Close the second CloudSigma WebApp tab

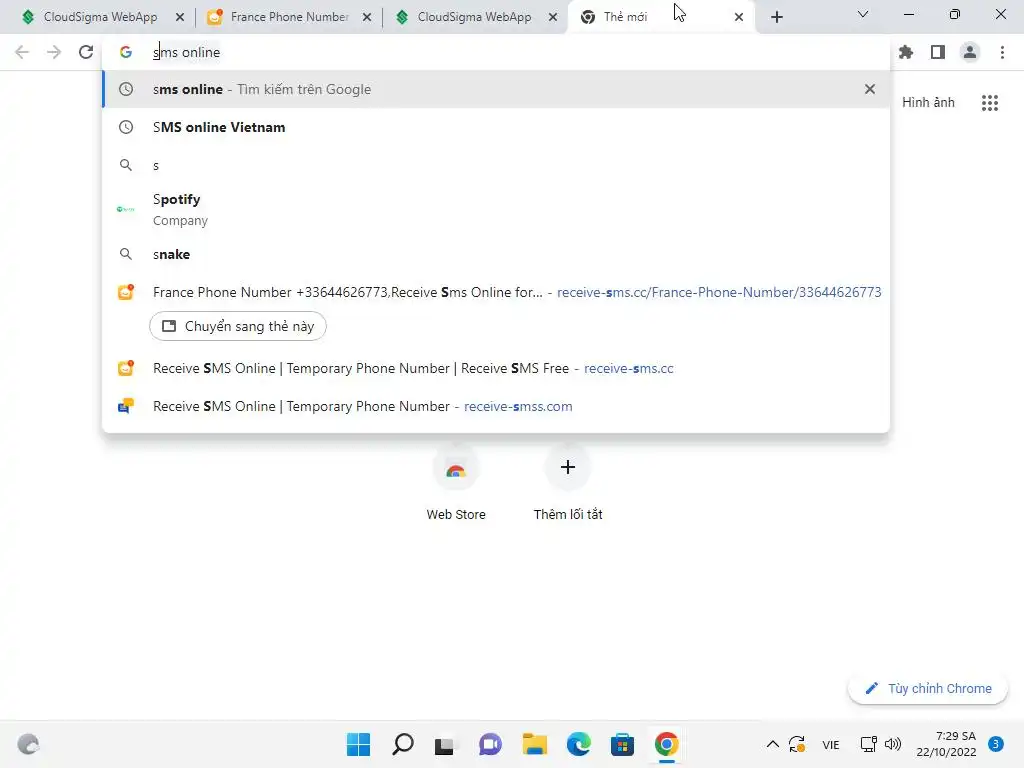[553, 17]
